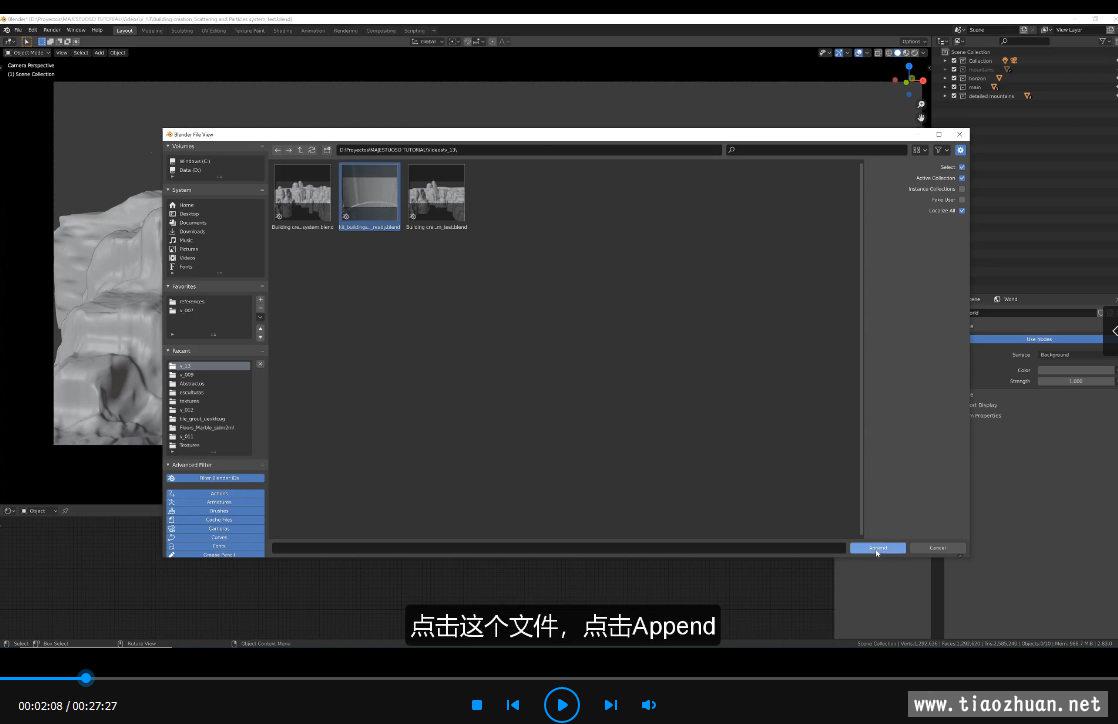The image size is (1118, 724).
Task: Go to the Pictures system folder
Action: pos(188,249)
